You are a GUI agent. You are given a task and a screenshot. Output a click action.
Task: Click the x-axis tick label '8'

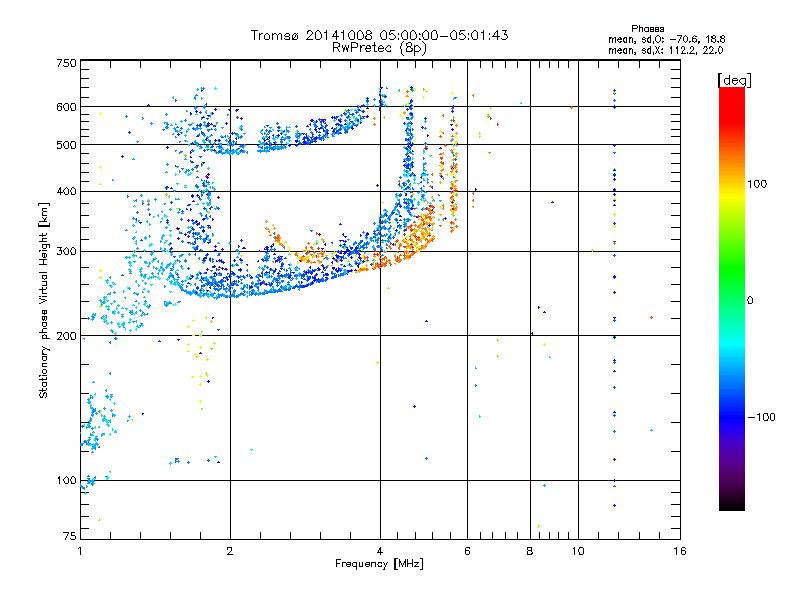pos(530,551)
